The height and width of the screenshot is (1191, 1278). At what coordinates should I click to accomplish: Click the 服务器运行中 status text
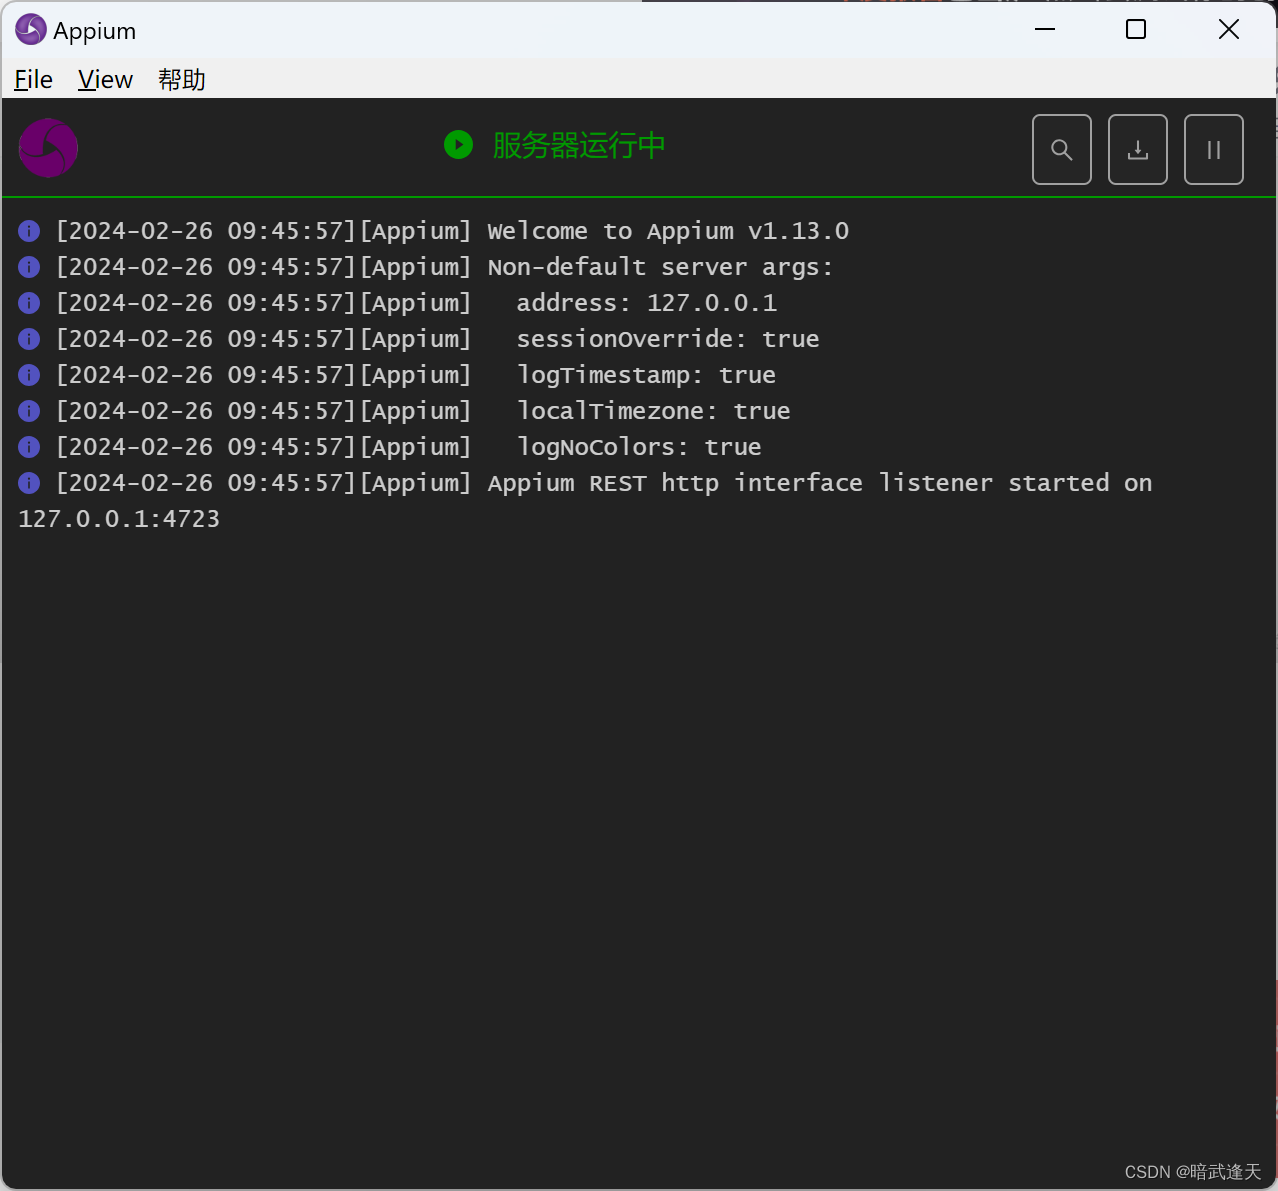(x=579, y=146)
